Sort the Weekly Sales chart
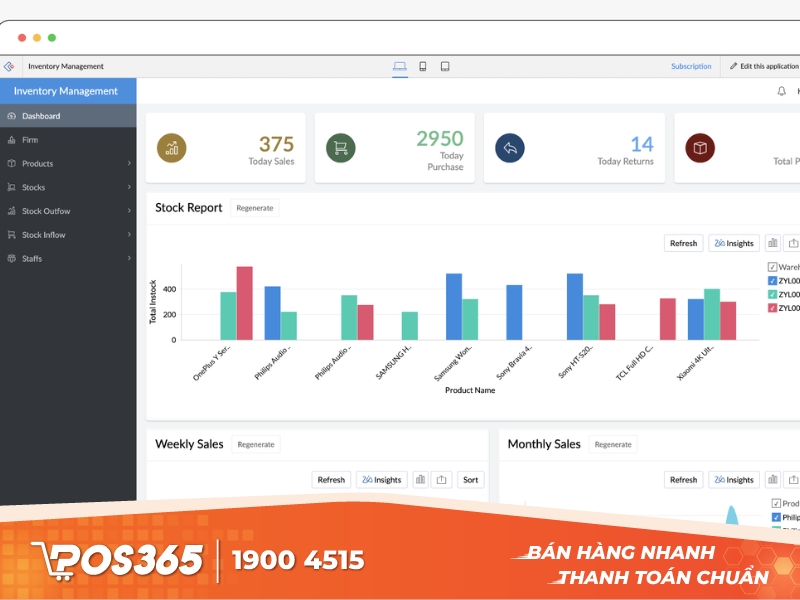 click(x=470, y=480)
